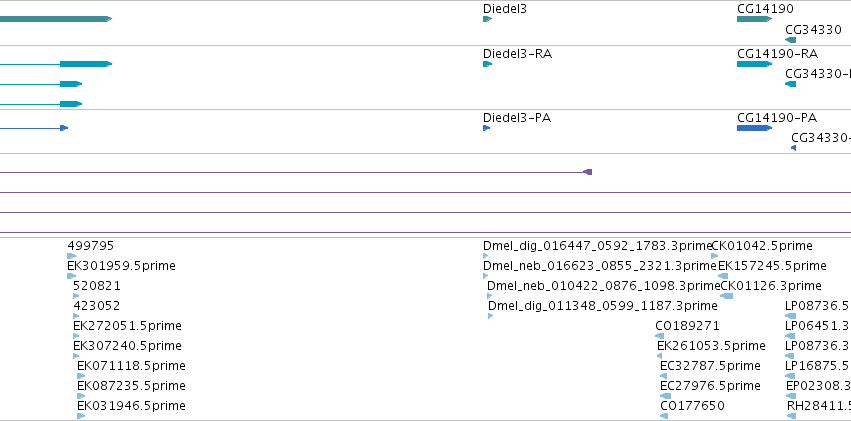Click Dmel_dig_011348_0599_1187.3prime label
Screen dimensions: 851x421
[603, 306]
